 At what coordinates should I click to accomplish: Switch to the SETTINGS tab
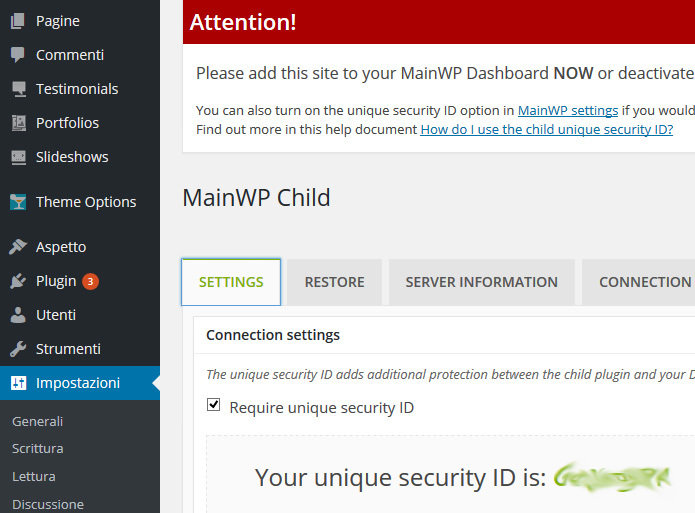click(x=231, y=282)
